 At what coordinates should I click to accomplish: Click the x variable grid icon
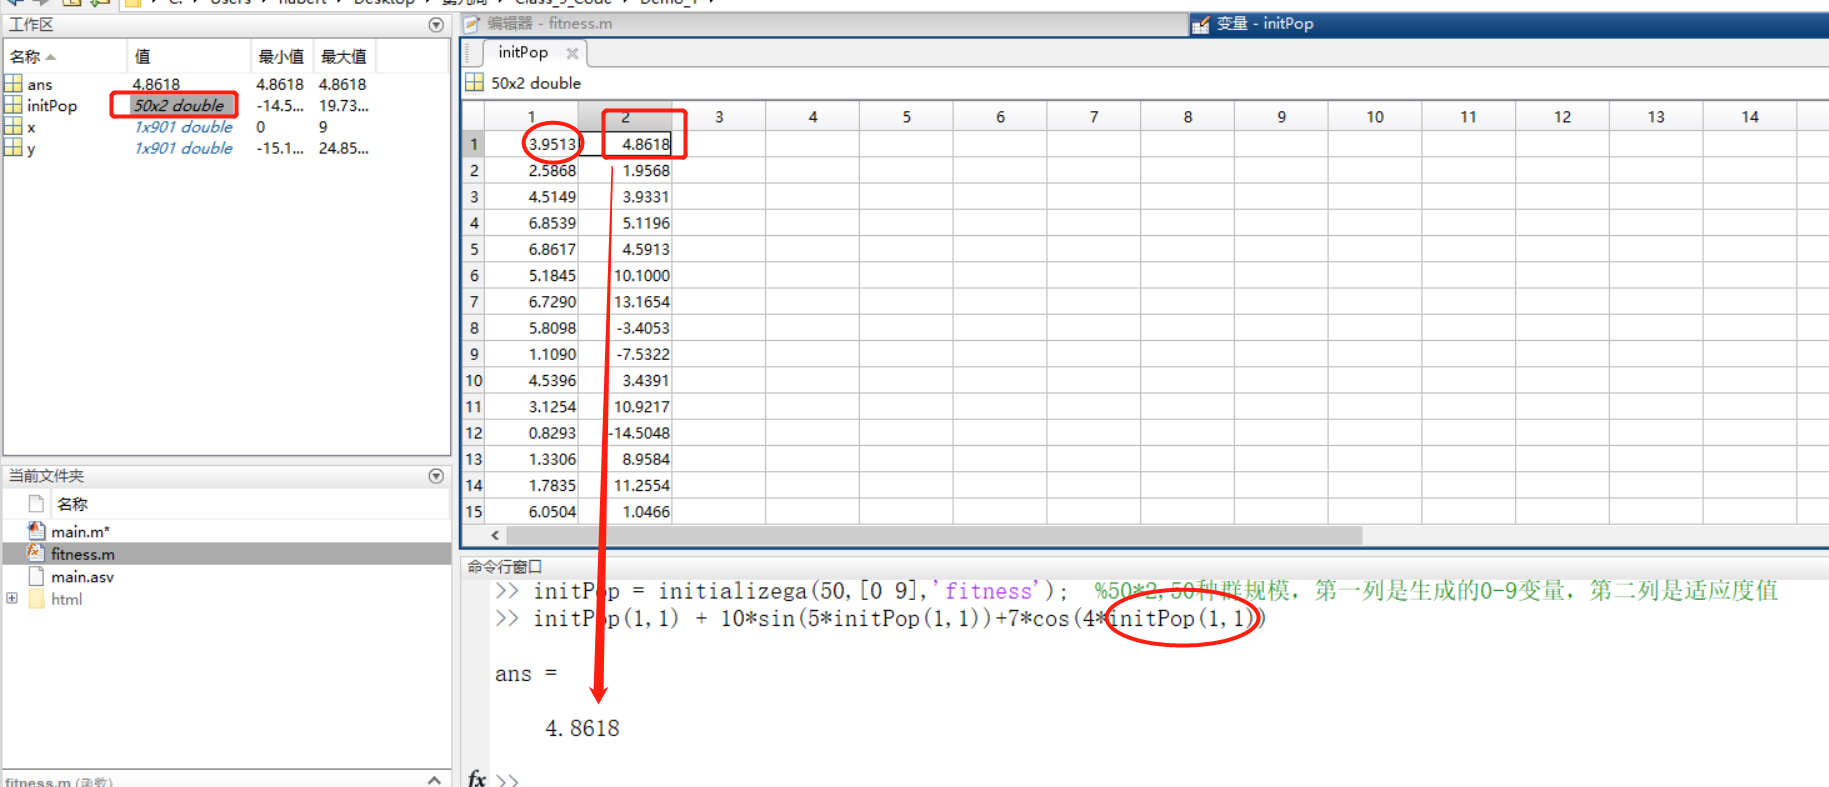pyautogui.click(x=13, y=127)
